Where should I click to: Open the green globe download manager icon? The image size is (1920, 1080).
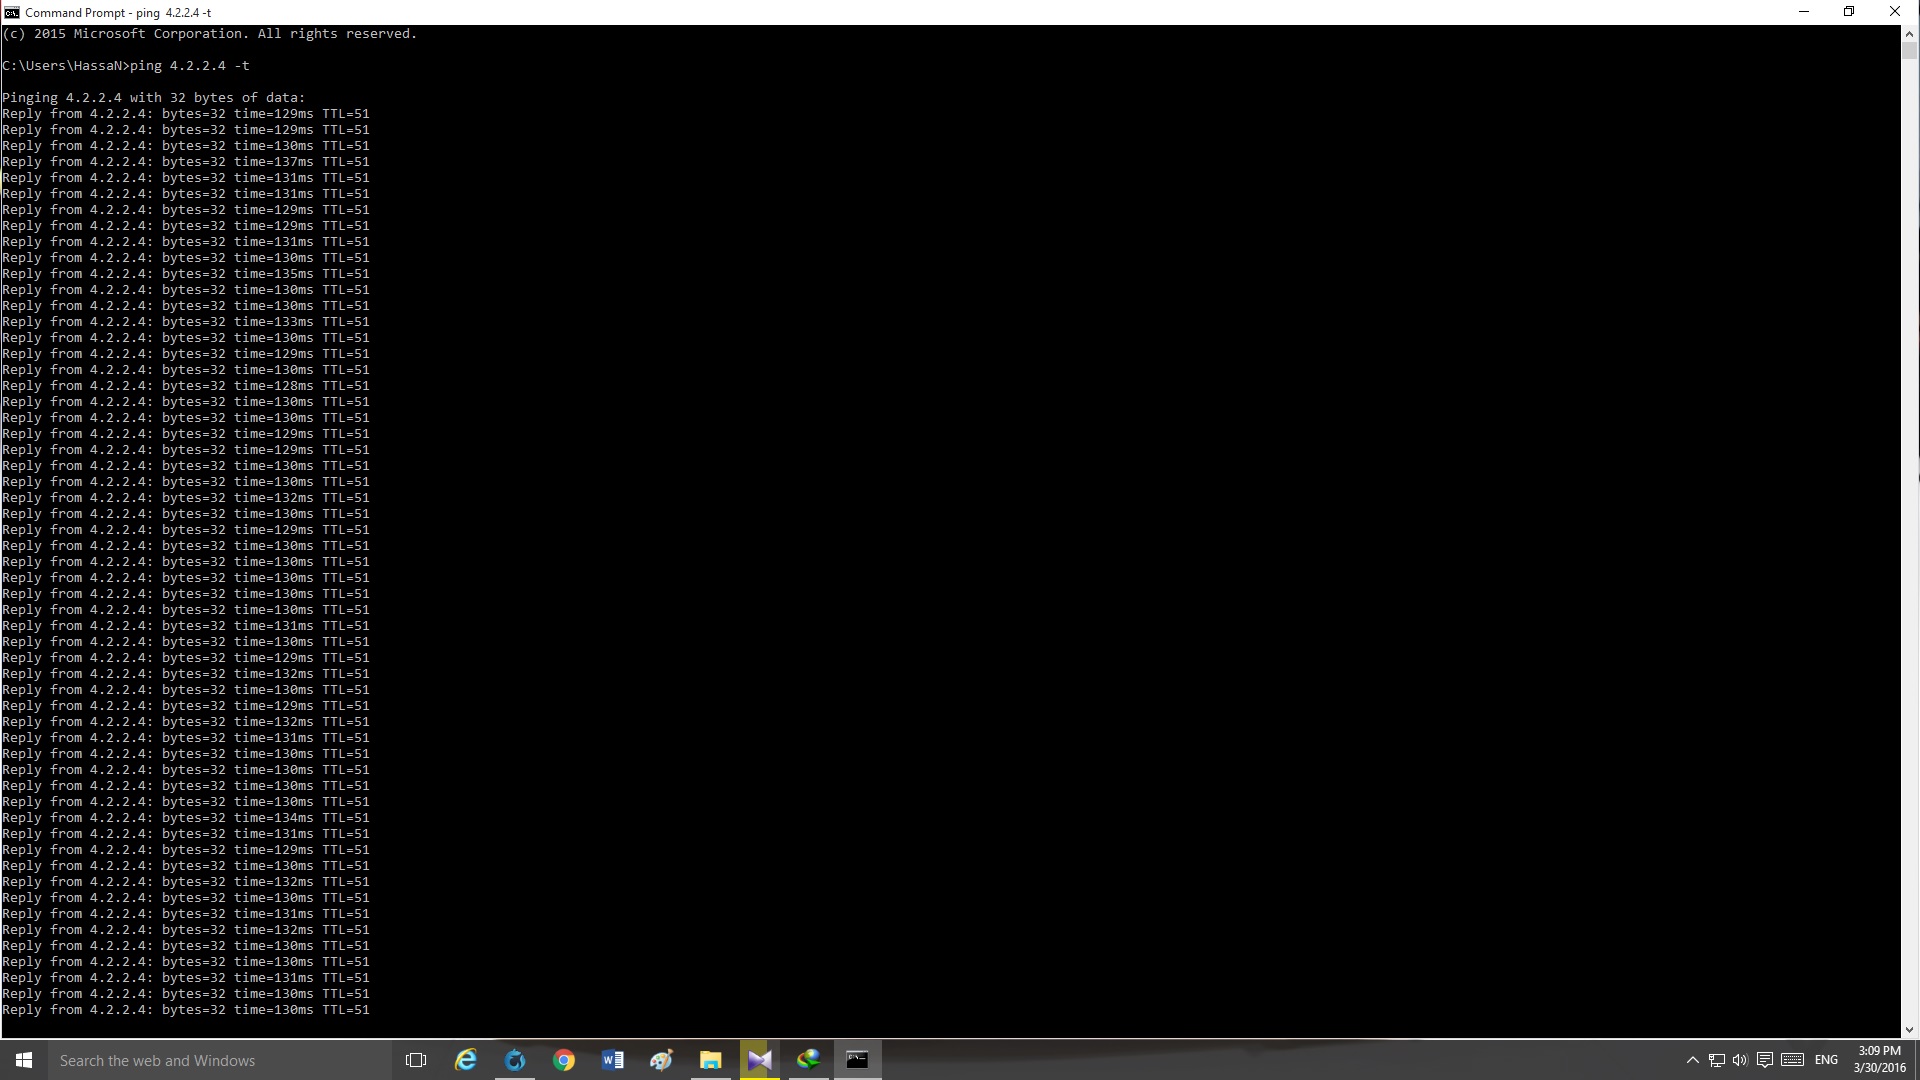tap(808, 1060)
